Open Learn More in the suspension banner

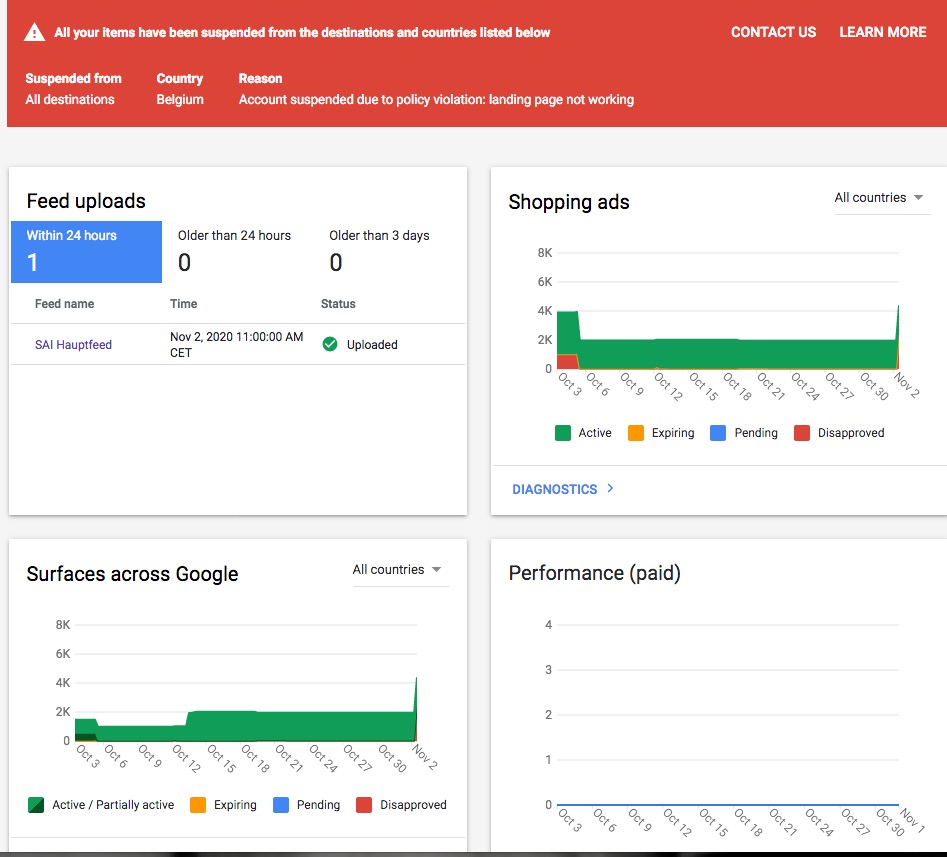pos(882,32)
